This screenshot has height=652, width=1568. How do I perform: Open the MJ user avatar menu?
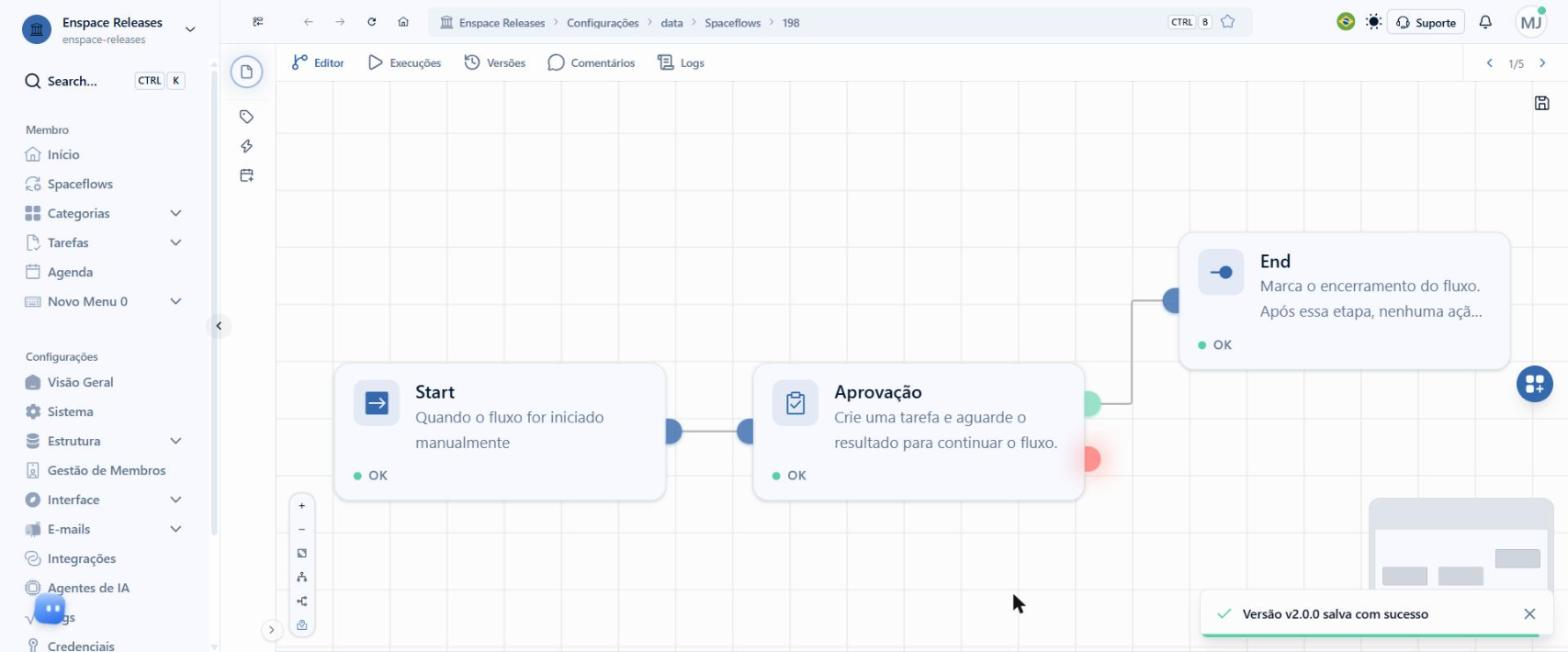click(x=1531, y=22)
